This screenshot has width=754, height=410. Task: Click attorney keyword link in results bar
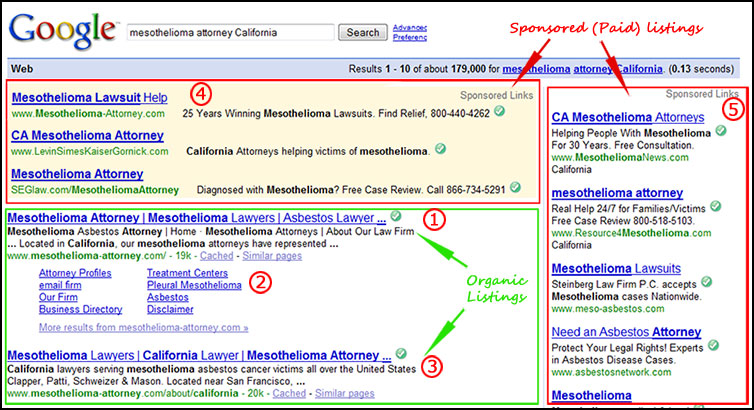click(x=593, y=69)
